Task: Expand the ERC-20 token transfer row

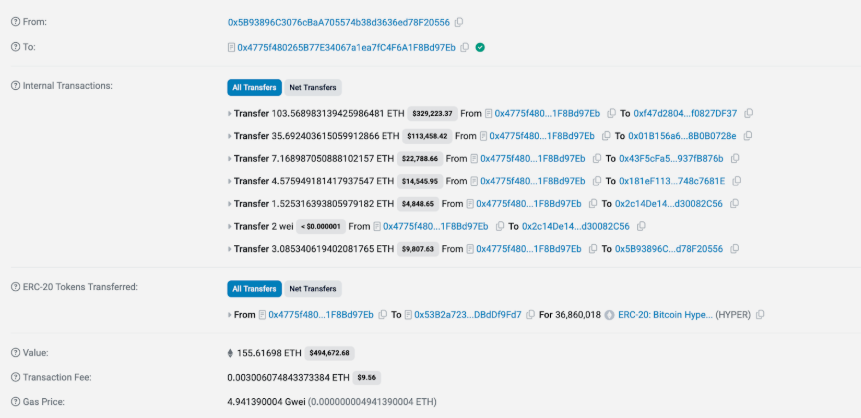Action: point(230,315)
